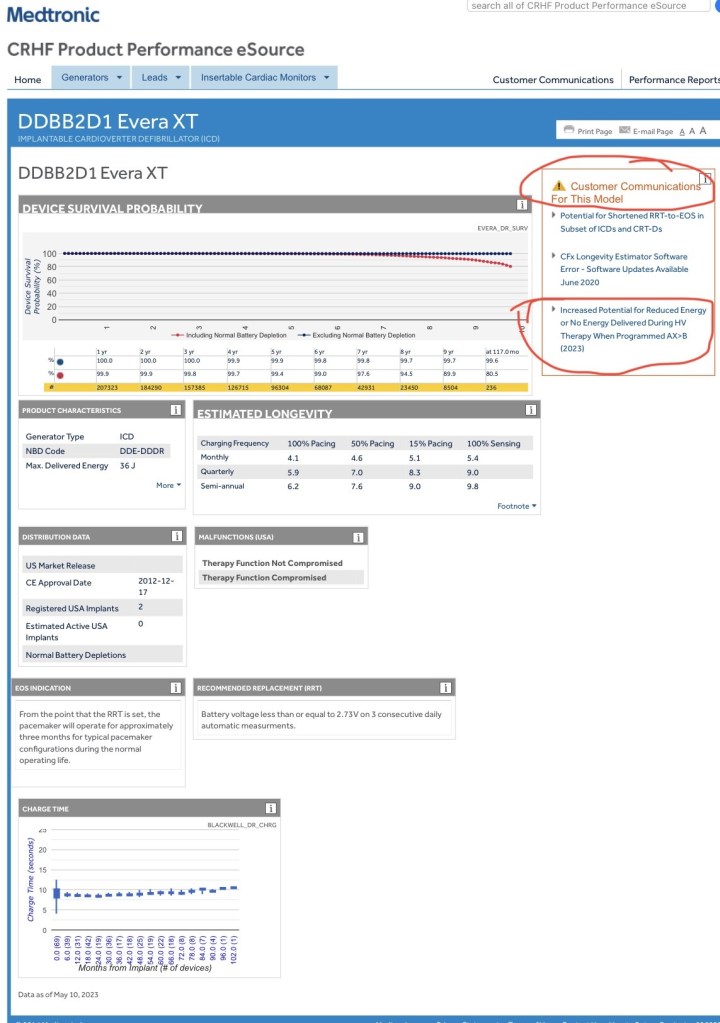Click the E-mail Page envelope icon

click(x=625, y=131)
